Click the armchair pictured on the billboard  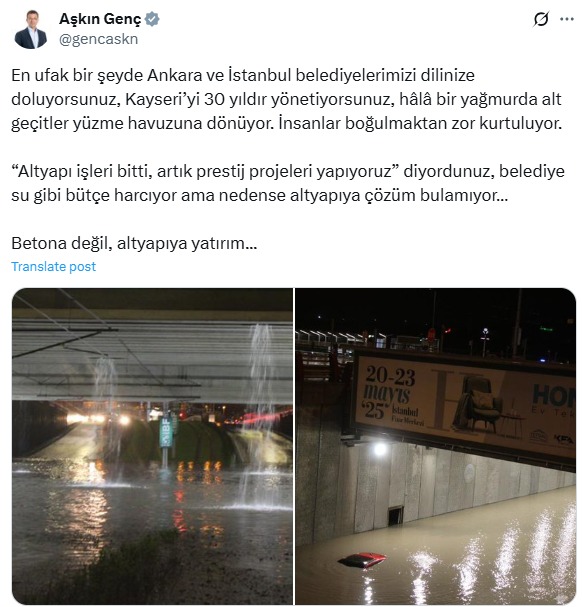(x=477, y=404)
